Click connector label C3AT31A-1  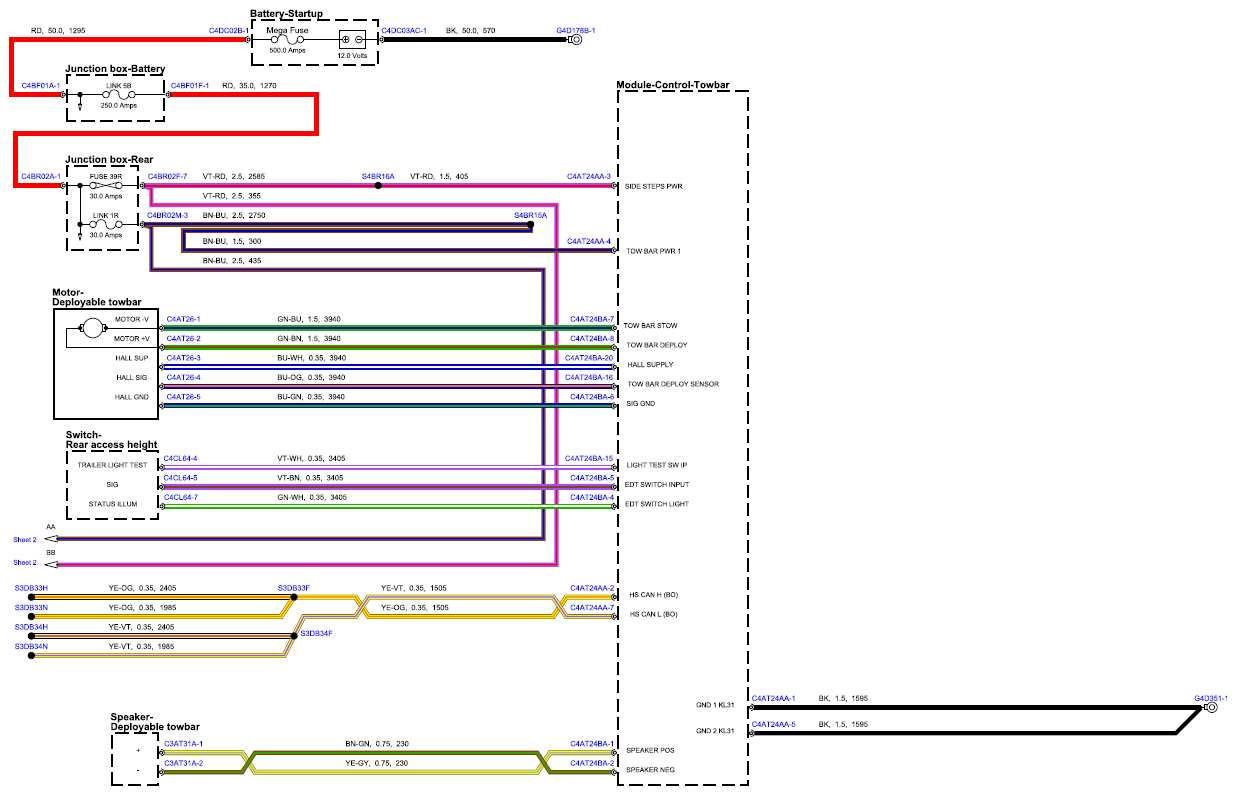[x=184, y=743]
